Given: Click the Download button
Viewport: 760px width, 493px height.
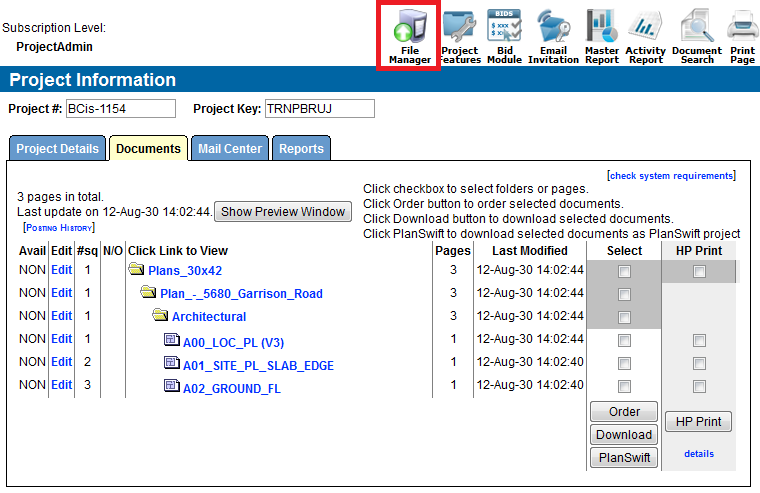Looking at the screenshot, I should tap(624, 434).
